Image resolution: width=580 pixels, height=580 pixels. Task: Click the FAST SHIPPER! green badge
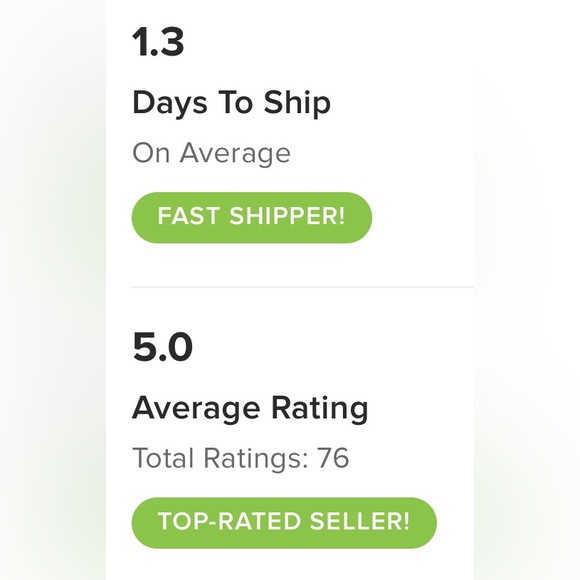click(x=252, y=218)
